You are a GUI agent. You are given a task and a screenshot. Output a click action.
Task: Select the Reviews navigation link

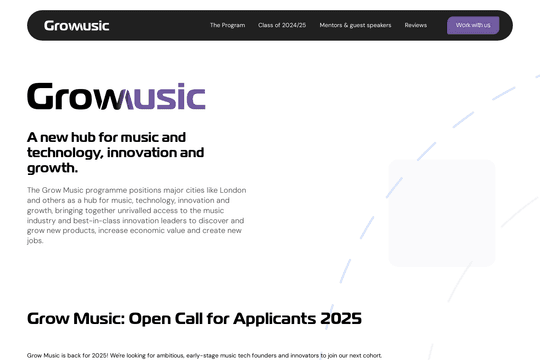coord(415,25)
